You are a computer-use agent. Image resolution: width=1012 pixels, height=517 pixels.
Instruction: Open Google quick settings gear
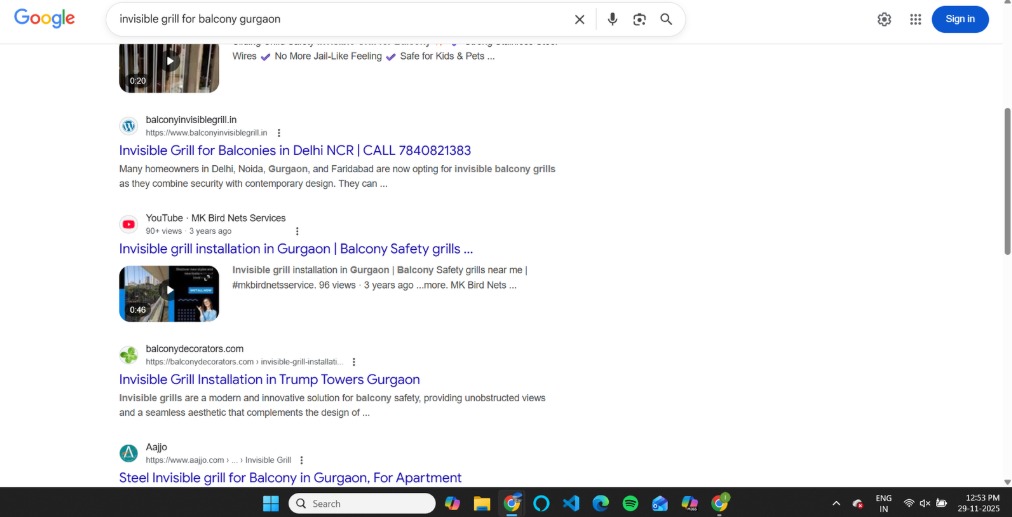pyautogui.click(x=884, y=19)
